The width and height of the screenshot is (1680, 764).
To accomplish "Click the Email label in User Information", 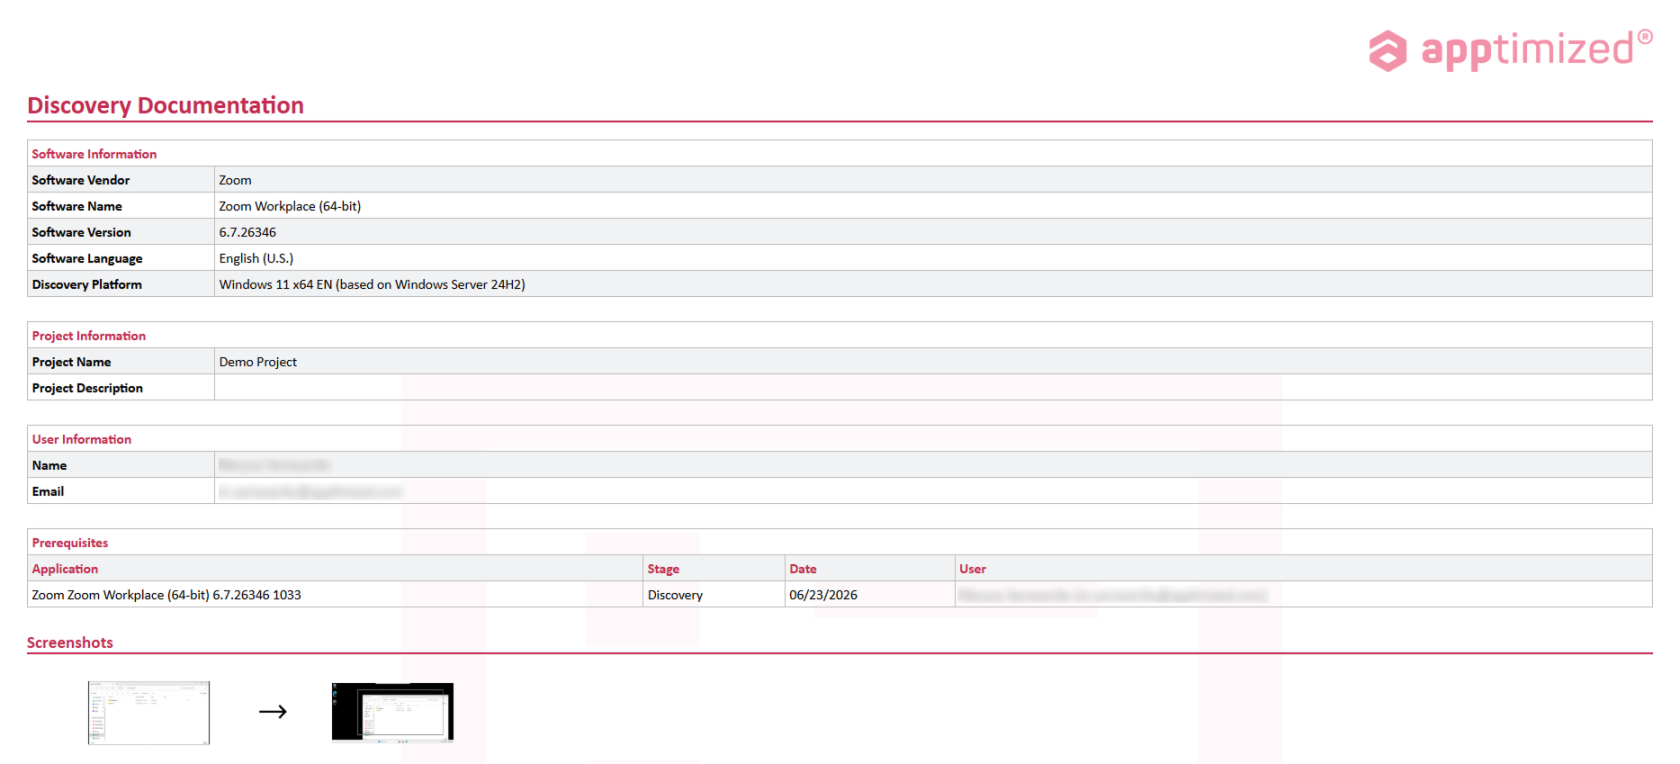I will 48,491.
